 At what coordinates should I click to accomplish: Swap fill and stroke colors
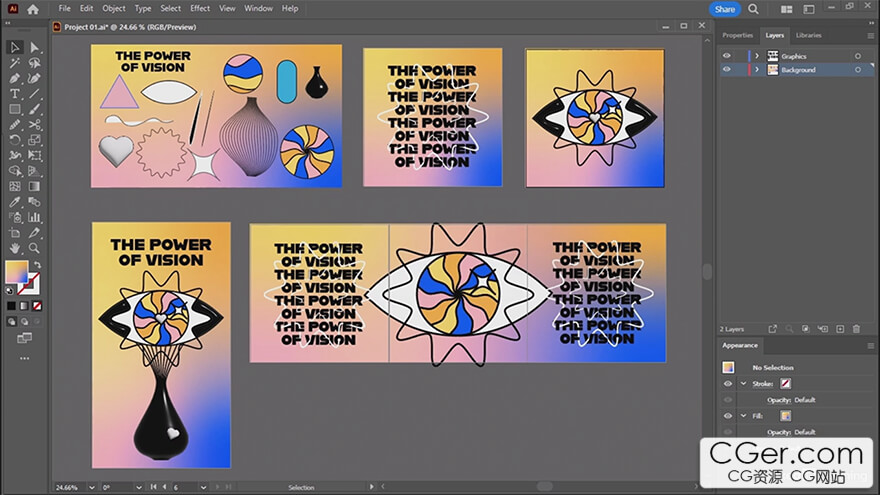38,265
